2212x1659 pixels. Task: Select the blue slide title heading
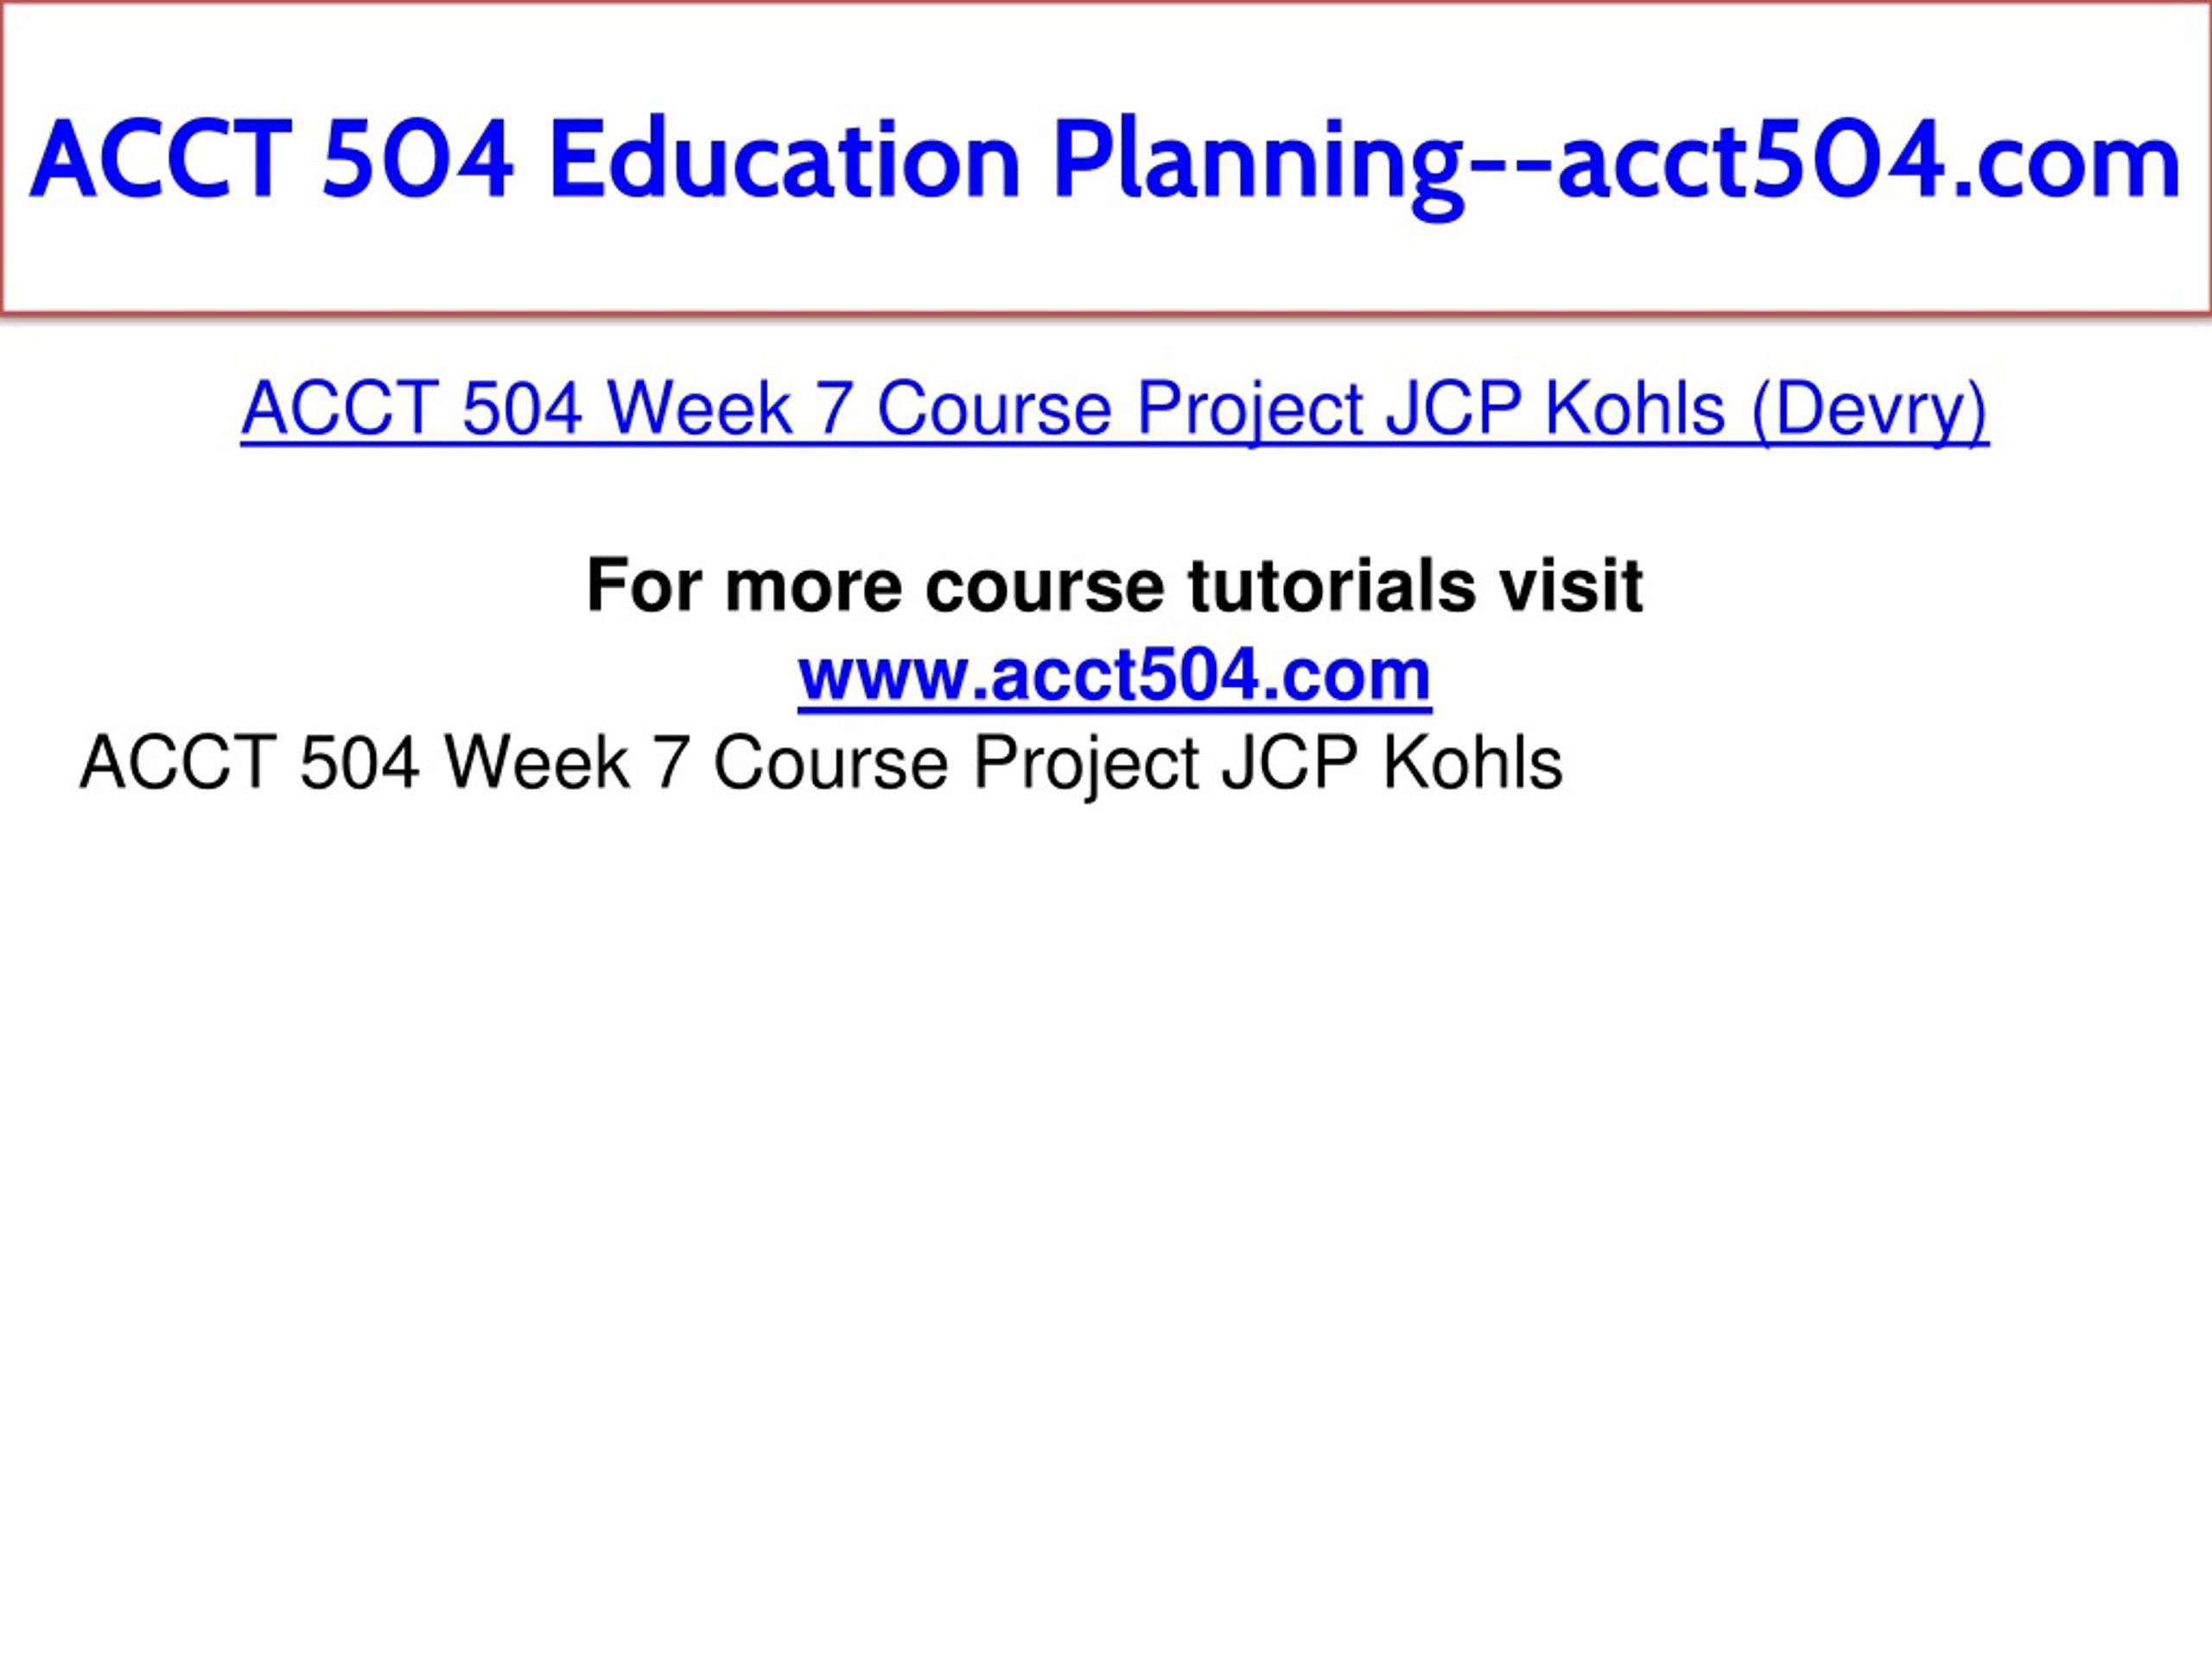tap(1106, 161)
